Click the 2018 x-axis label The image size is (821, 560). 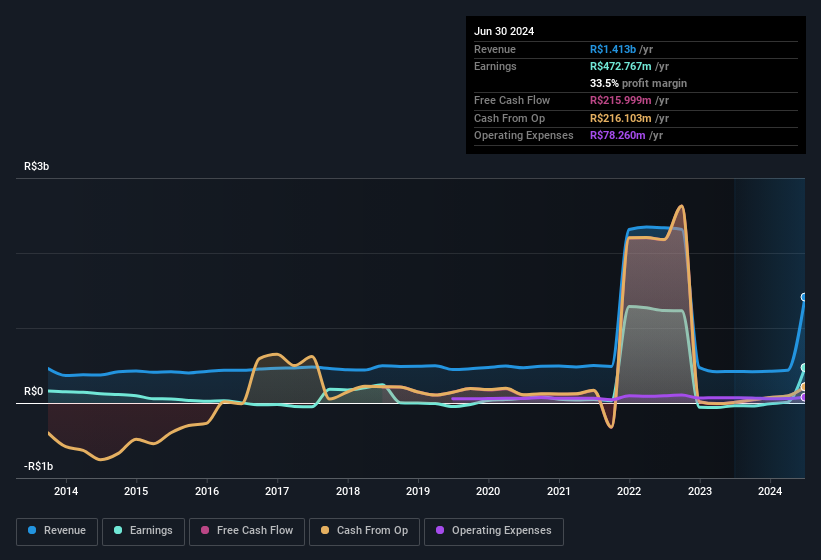[348, 491]
